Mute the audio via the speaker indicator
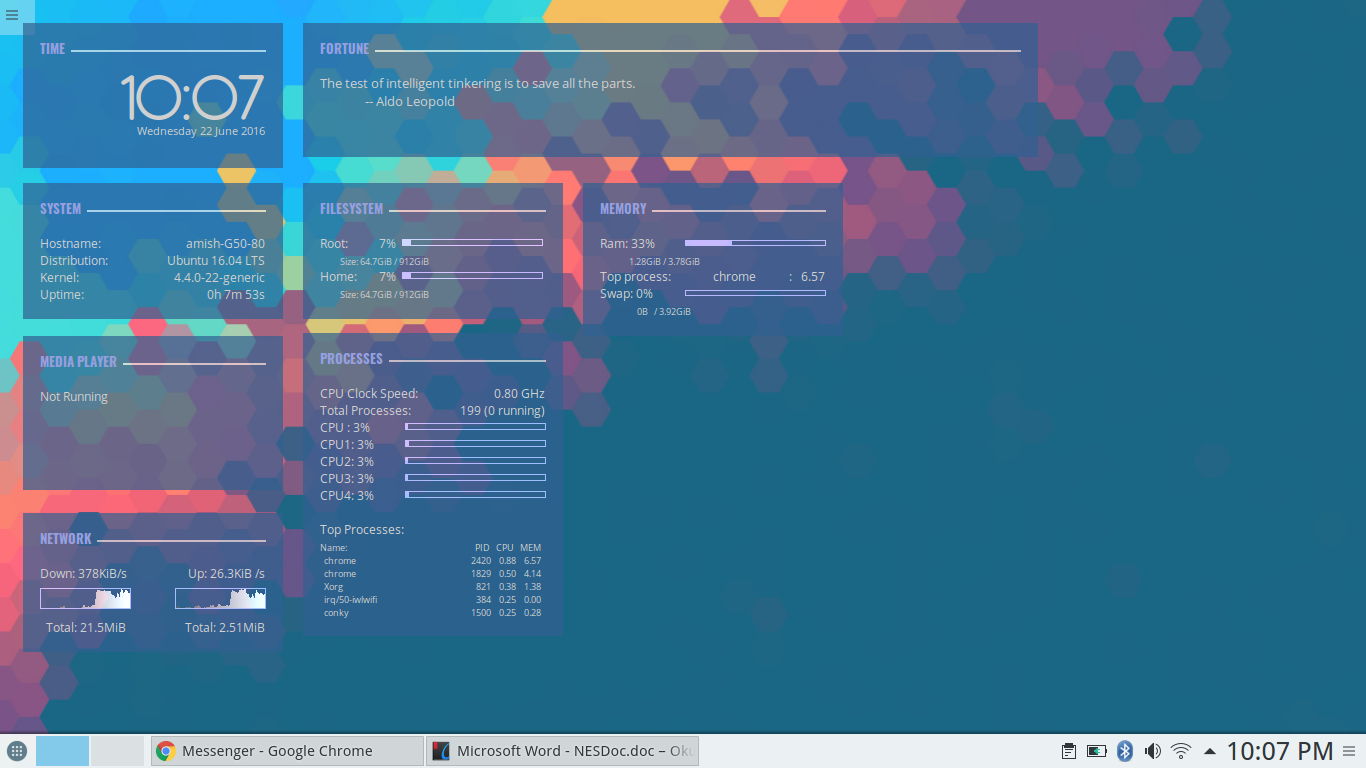 pos(1152,750)
